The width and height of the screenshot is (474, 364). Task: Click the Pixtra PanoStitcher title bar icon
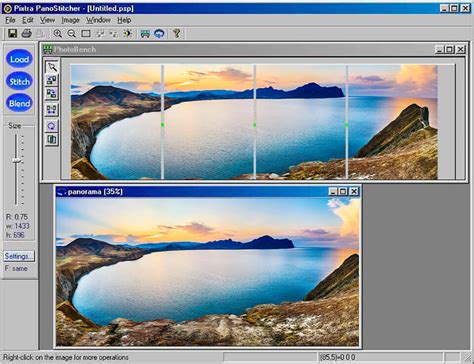(8, 8)
